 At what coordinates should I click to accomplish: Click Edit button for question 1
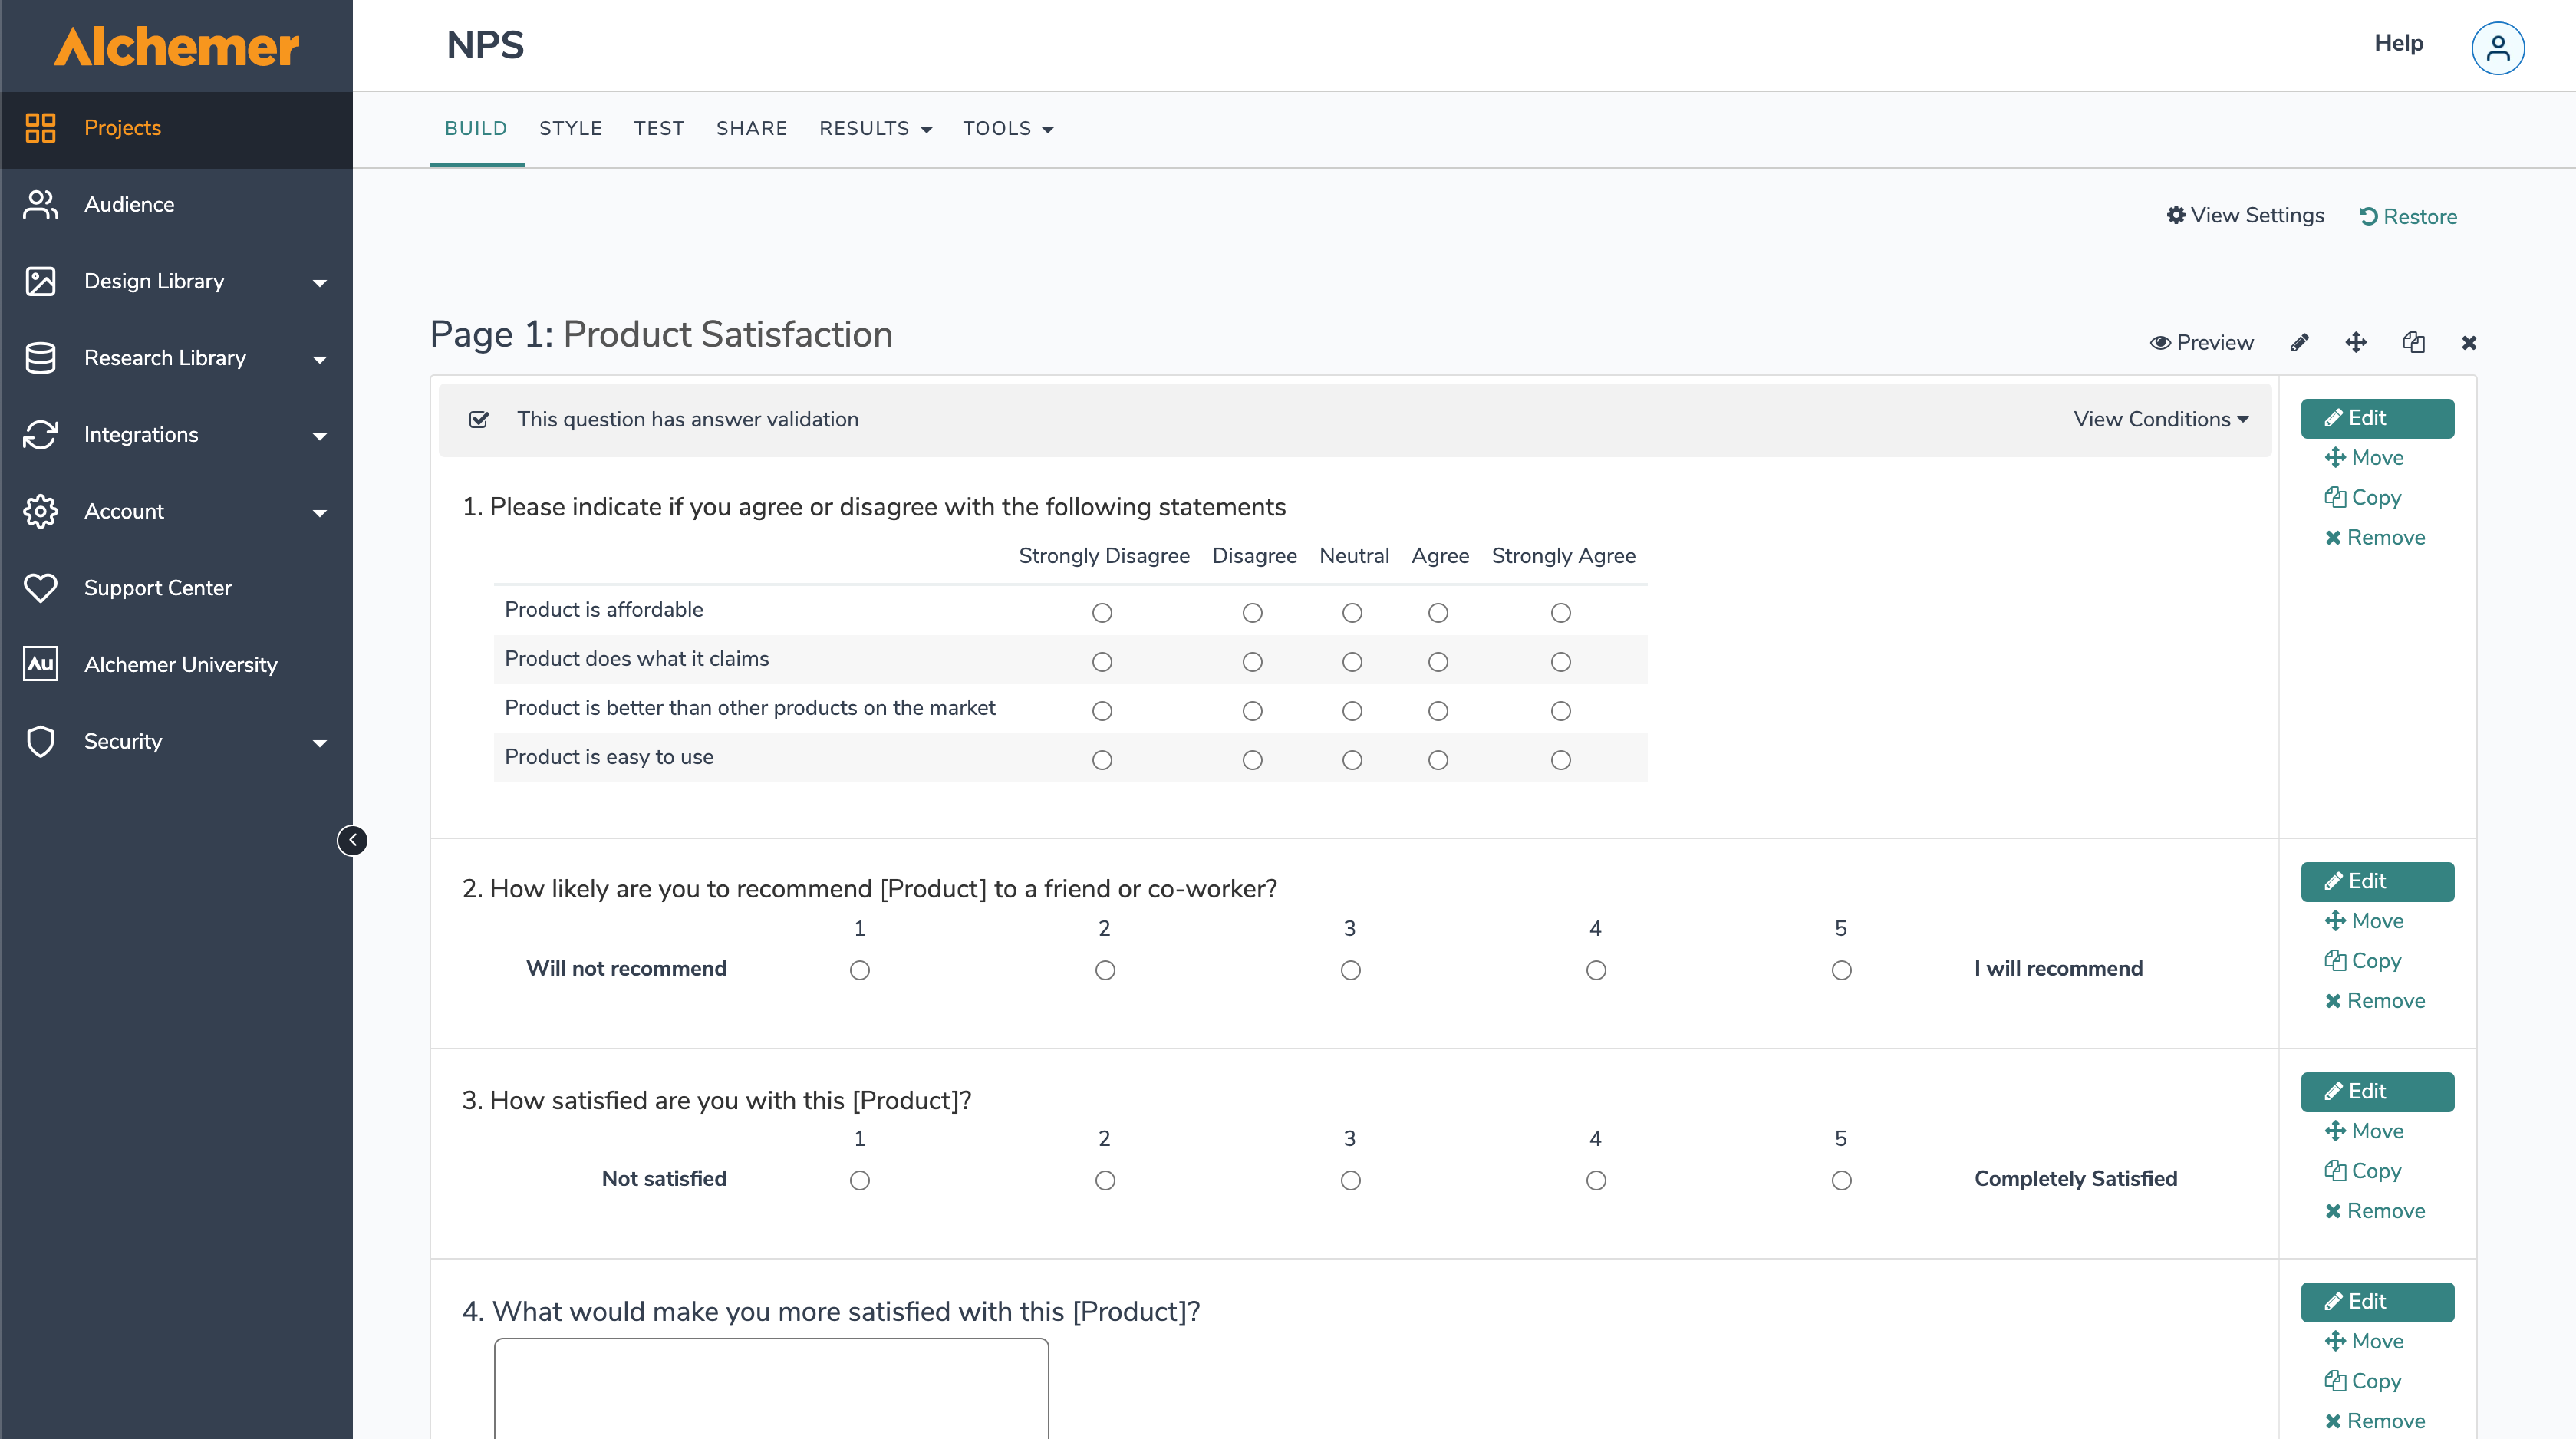[x=2376, y=418]
